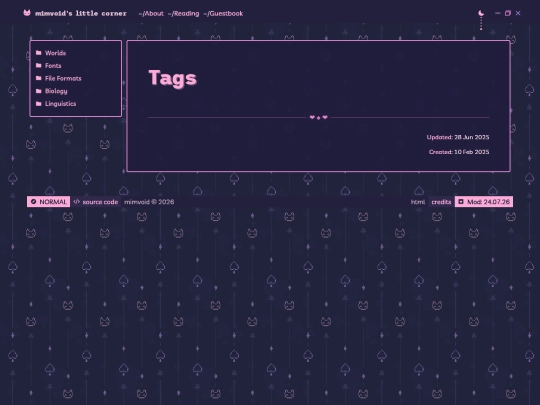Open mimvoid's little corner home link
540x405 pixels.
pyautogui.click(x=81, y=13)
